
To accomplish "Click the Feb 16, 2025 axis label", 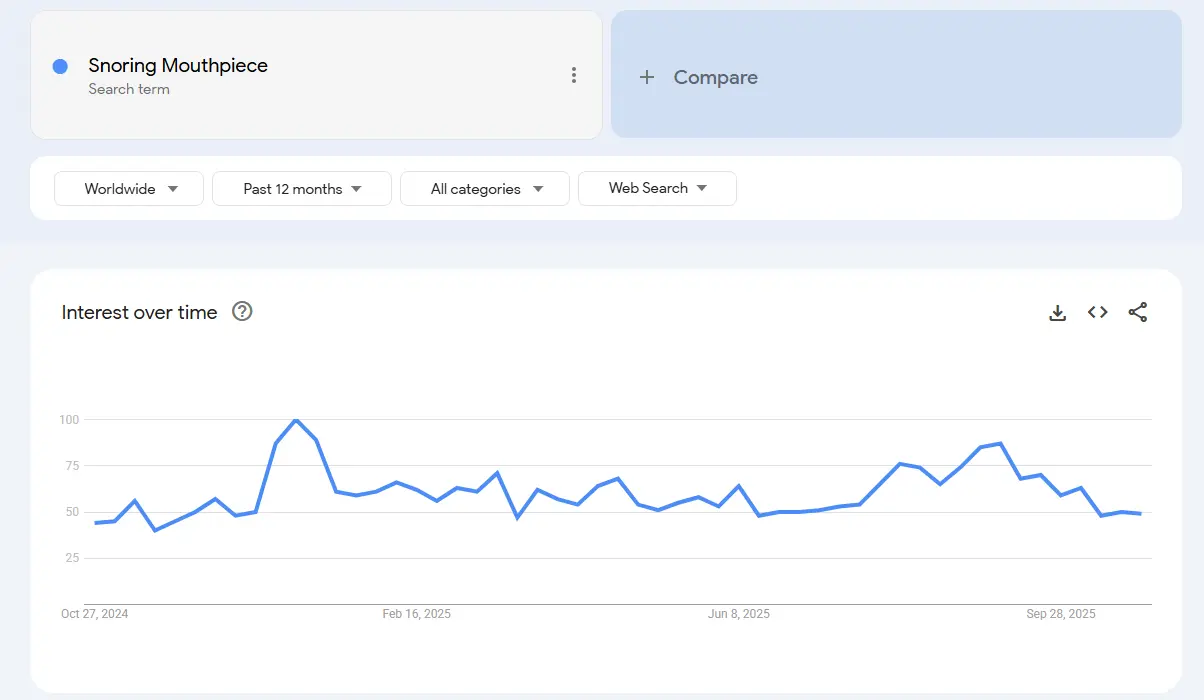I will pyautogui.click(x=416, y=613).
